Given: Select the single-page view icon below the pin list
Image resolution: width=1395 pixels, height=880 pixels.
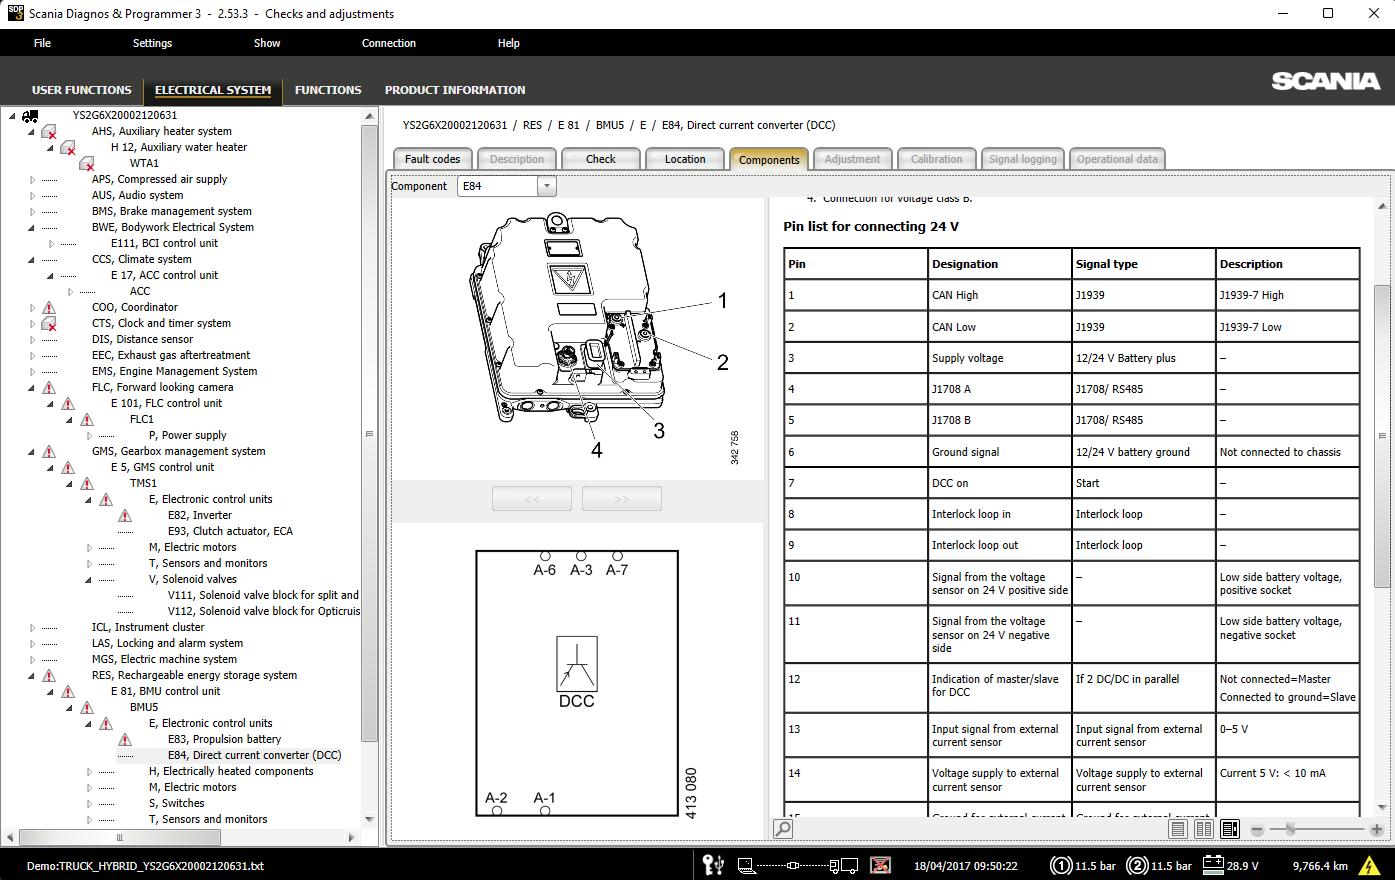Looking at the screenshot, I should pos(1178,828).
